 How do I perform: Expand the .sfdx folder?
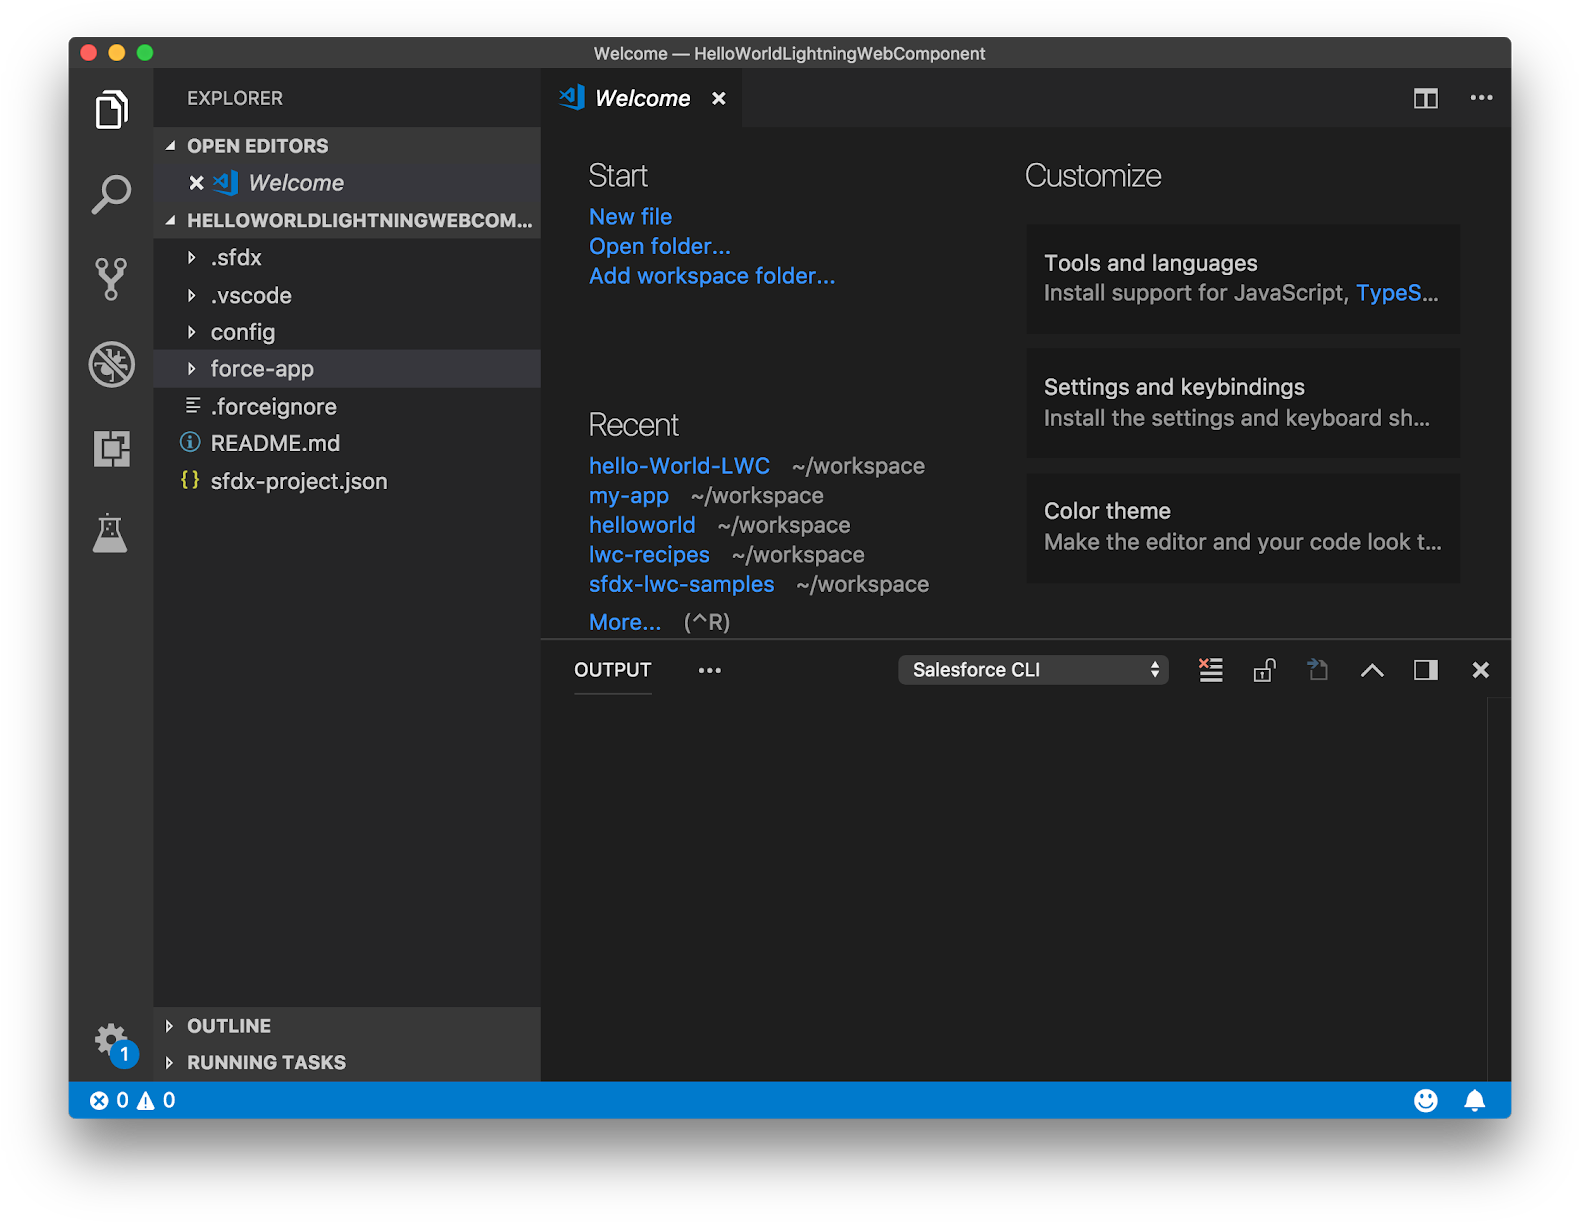347,258
